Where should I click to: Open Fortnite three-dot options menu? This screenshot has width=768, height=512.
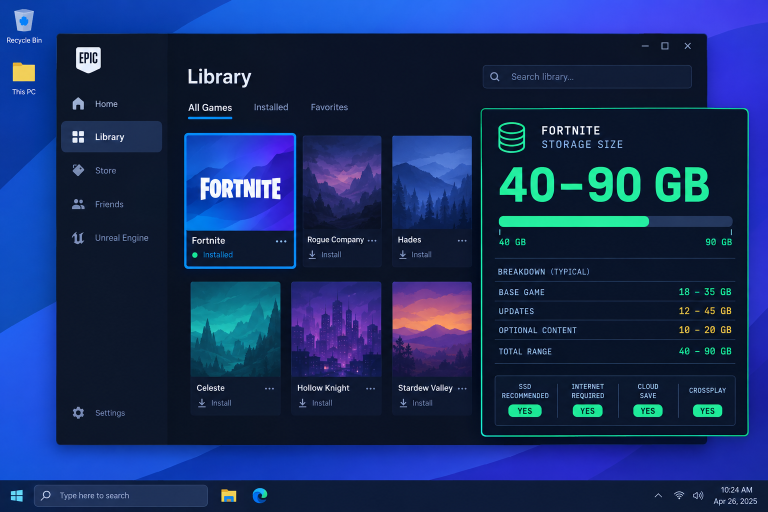[281, 241]
